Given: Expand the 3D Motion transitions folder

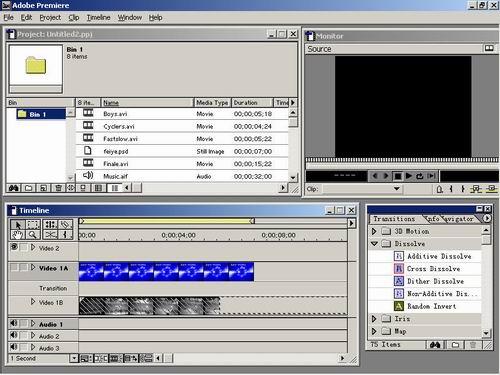Looking at the screenshot, I should pos(374,231).
